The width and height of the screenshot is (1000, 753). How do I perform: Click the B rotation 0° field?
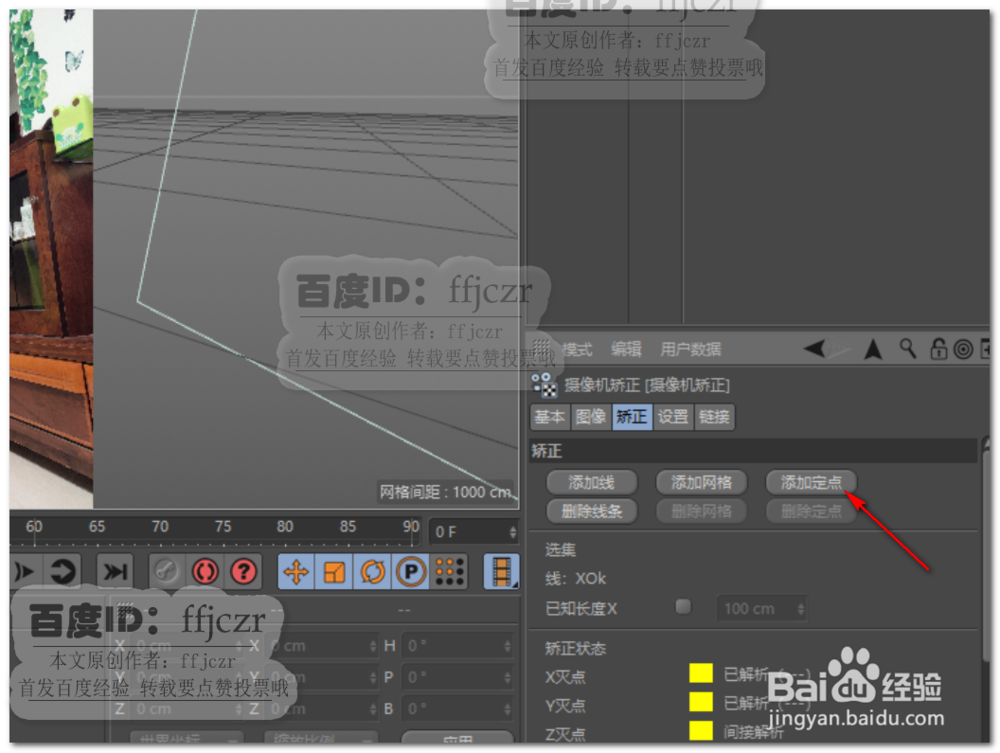pyautogui.click(x=457, y=708)
